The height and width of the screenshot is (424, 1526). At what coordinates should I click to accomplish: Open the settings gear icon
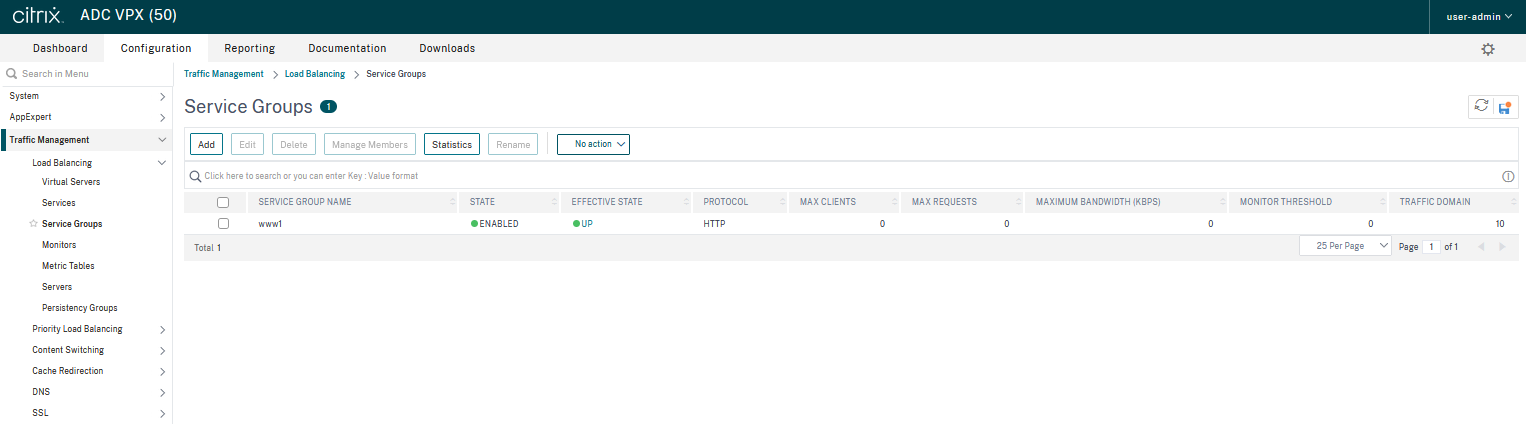[x=1488, y=49]
